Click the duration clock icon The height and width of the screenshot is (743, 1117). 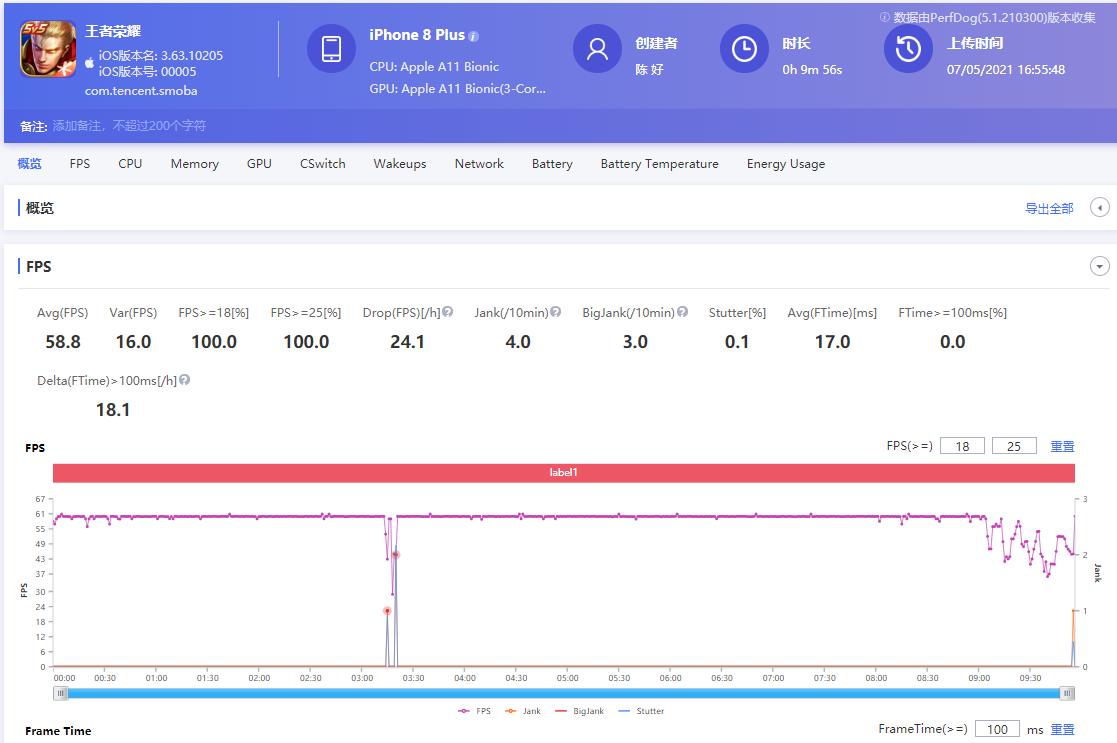tap(744, 49)
